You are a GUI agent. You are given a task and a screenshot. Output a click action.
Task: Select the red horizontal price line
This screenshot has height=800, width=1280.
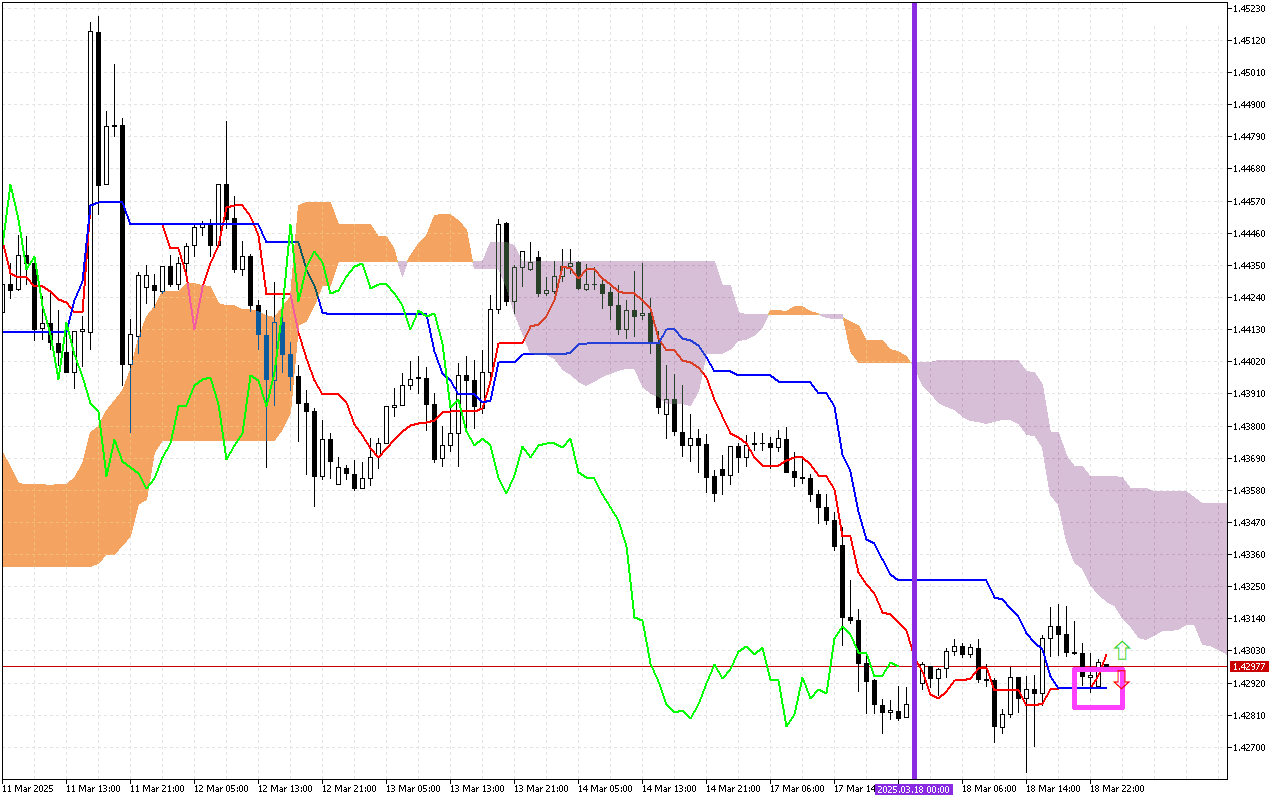[613, 666]
